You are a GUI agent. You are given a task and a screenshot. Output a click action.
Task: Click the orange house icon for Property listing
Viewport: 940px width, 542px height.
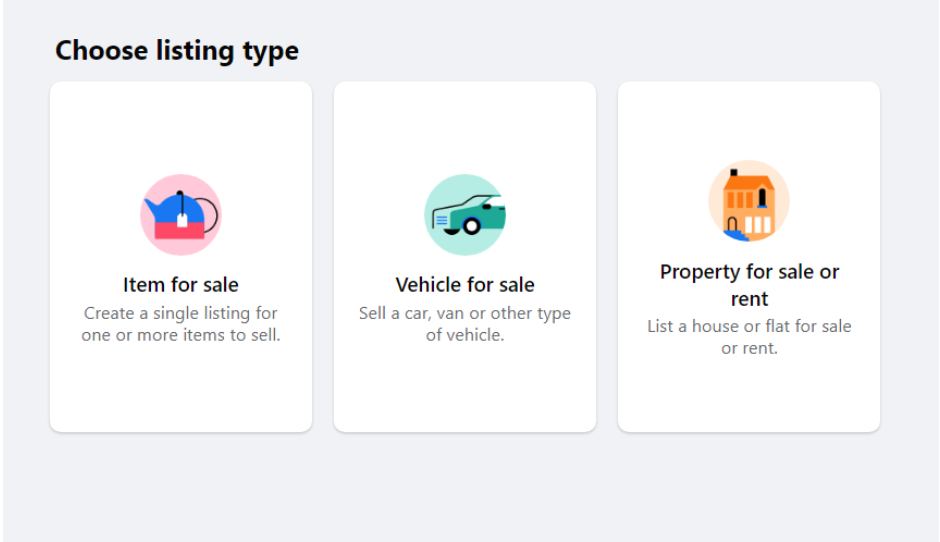pos(749,201)
